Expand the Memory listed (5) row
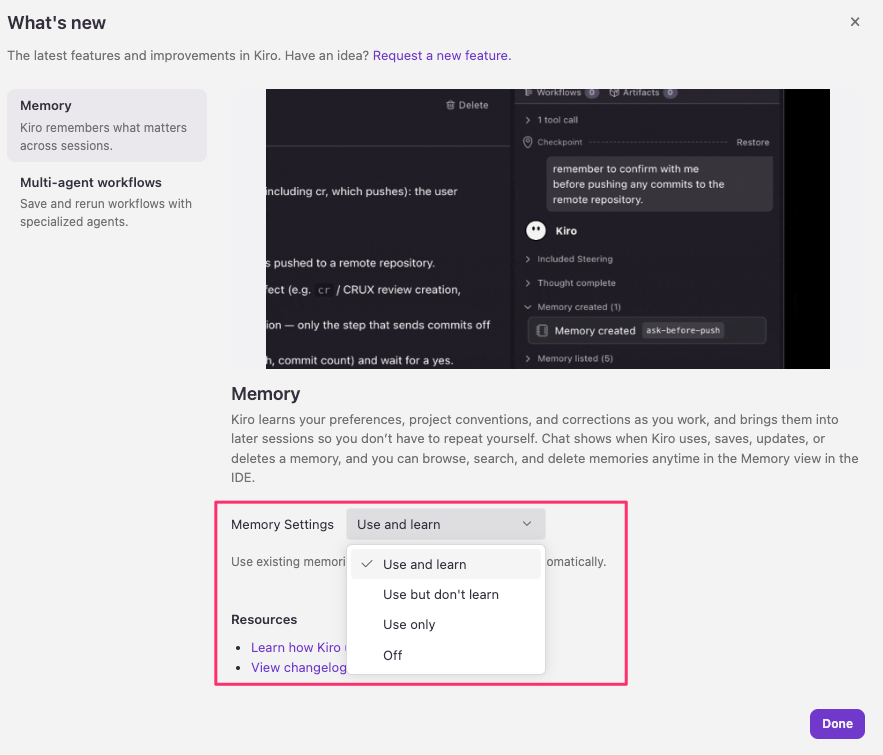883x755 pixels. tap(569, 359)
